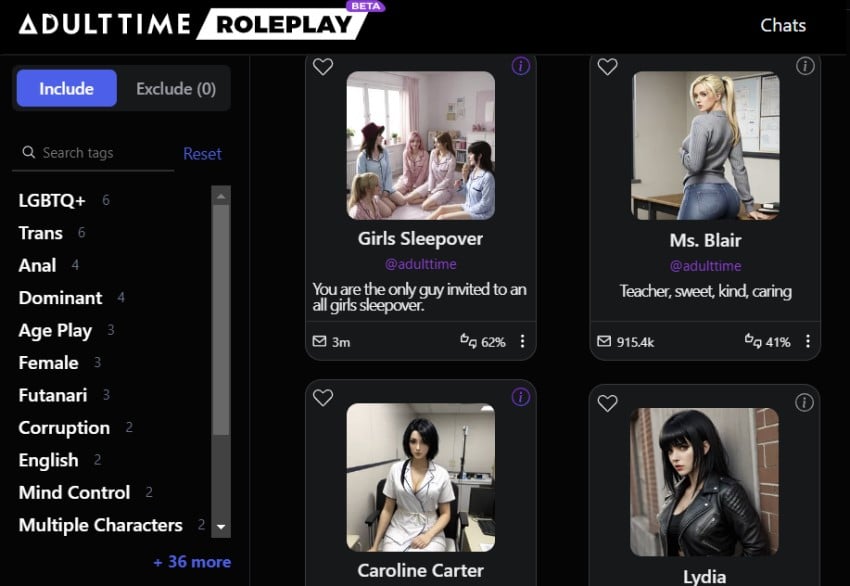Select the LGBTQ+ tag filter
The image size is (850, 586).
(52, 200)
